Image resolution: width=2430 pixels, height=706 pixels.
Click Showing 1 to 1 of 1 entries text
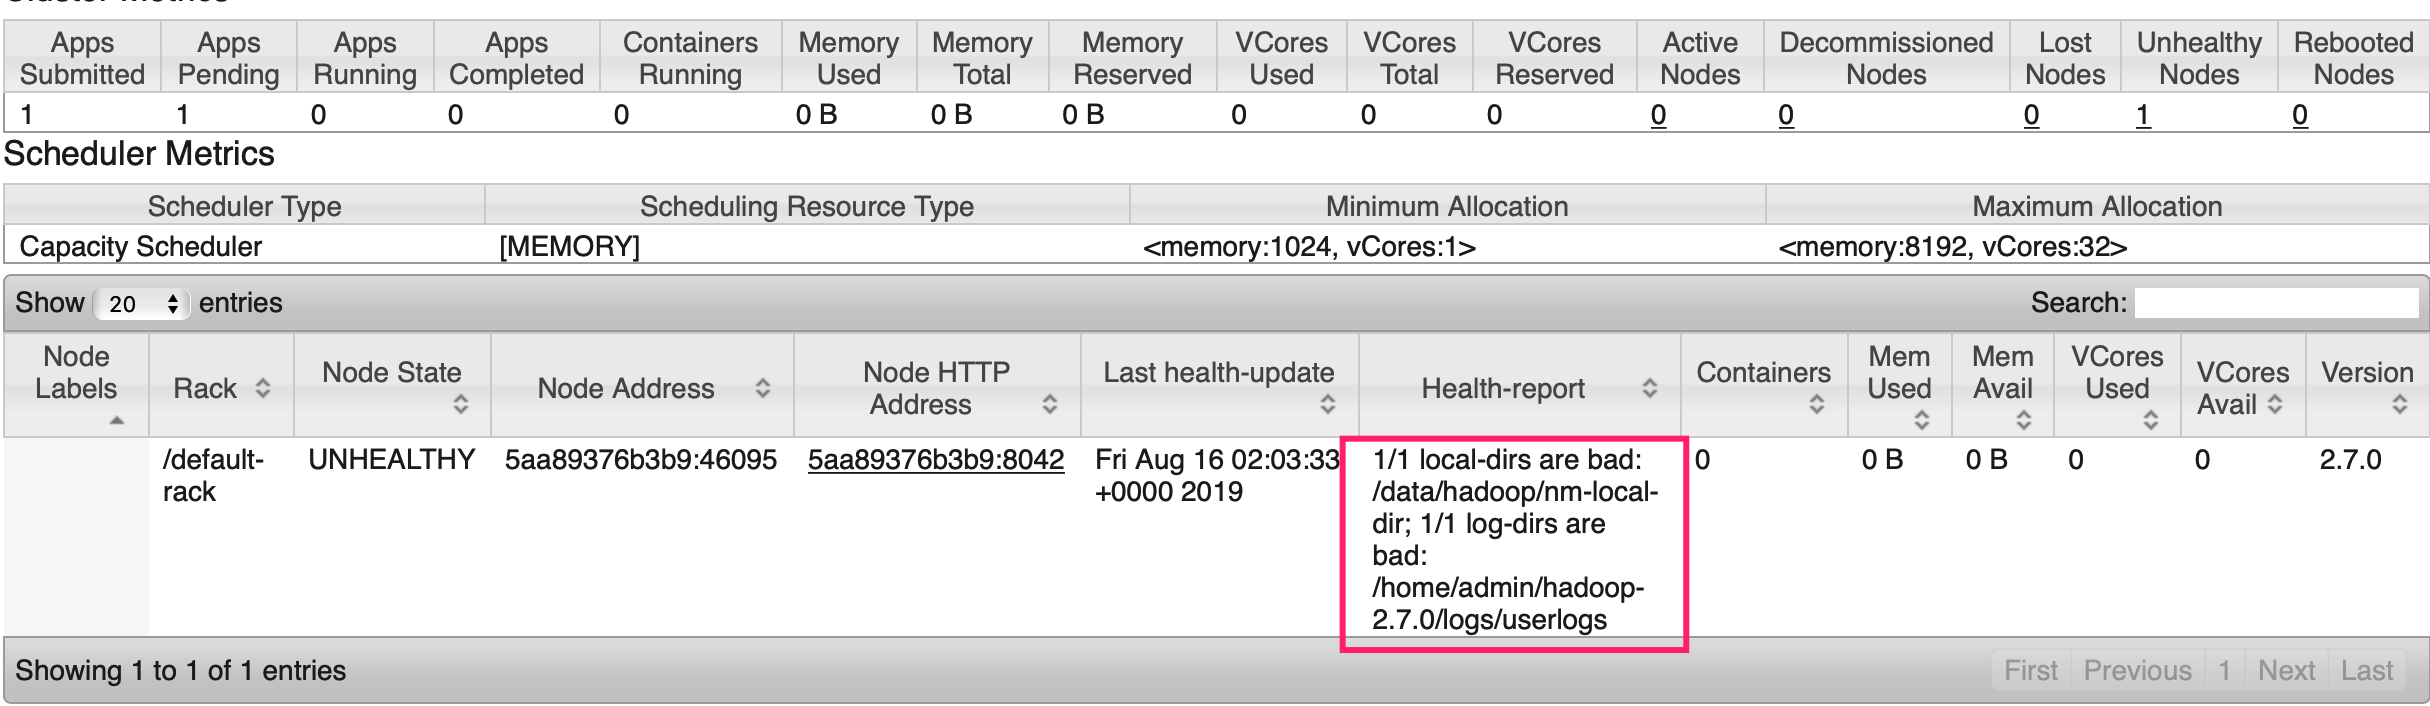181,670
